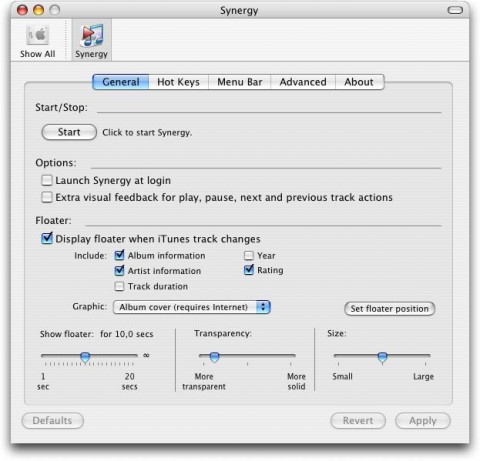
Task: Click the infinity symbol beside duration slider
Action: tap(146, 355)
